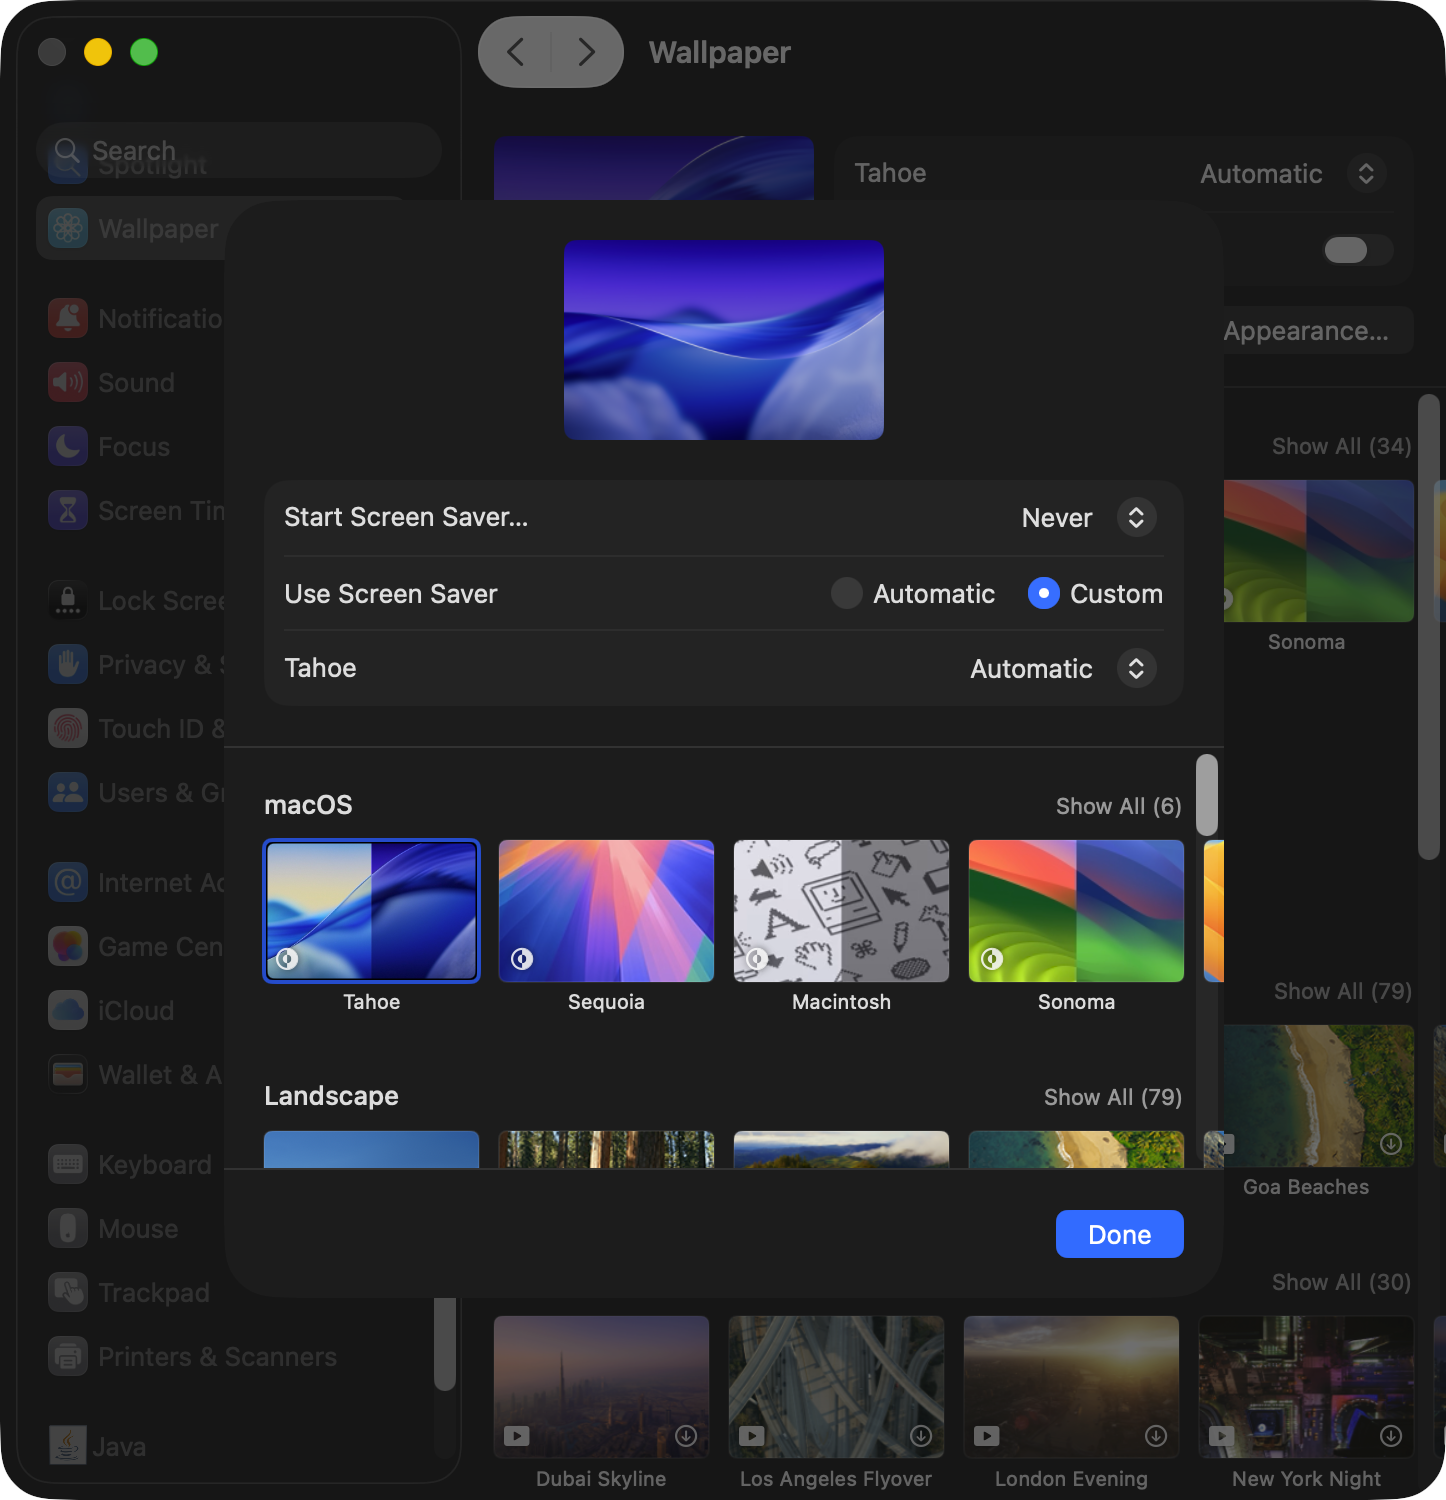Show all 6 macOS screen savers
This screenshot has height=1500, width=1446.
1119,806
